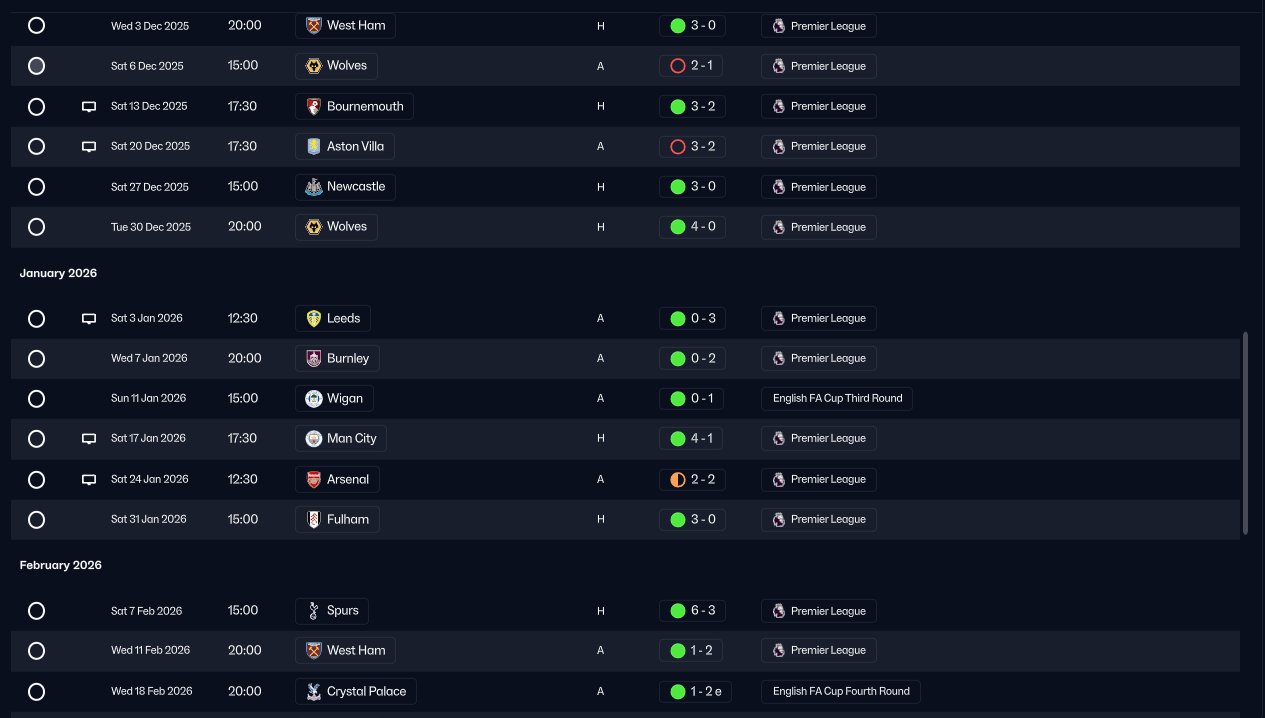This screenshot has width=1265, height=718.
Task: Open English FA Cup Fourth Round competition
Action: pyautogui.click(x=841, y=691)
